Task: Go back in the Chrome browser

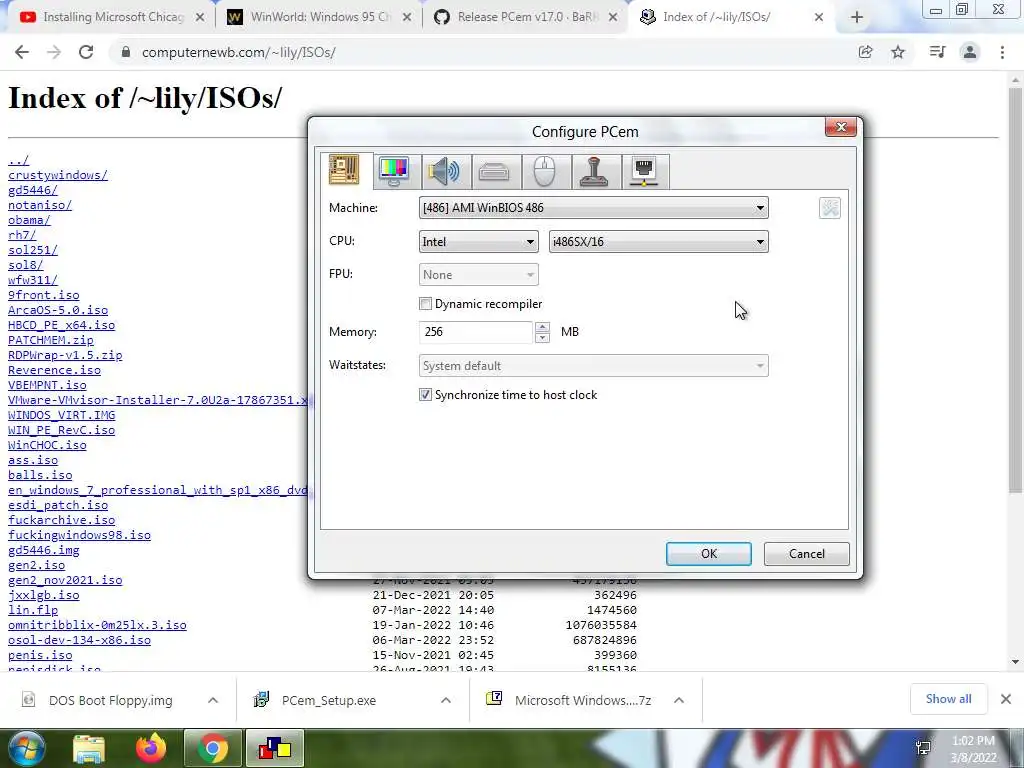Action: point(22,52)
